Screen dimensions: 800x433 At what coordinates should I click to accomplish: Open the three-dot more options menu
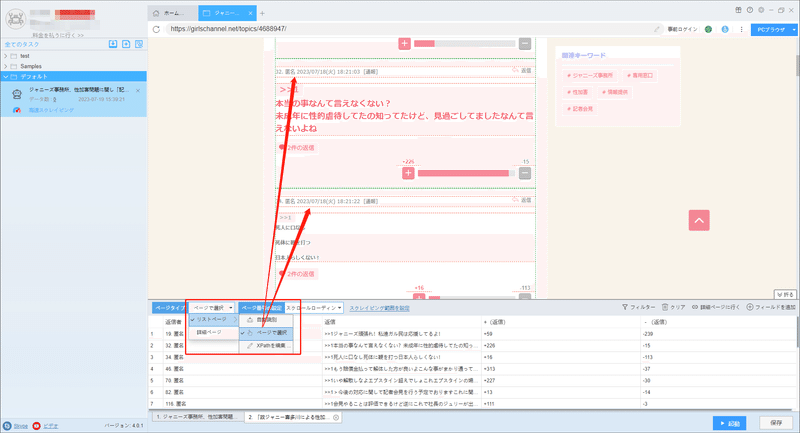[741, 29]
